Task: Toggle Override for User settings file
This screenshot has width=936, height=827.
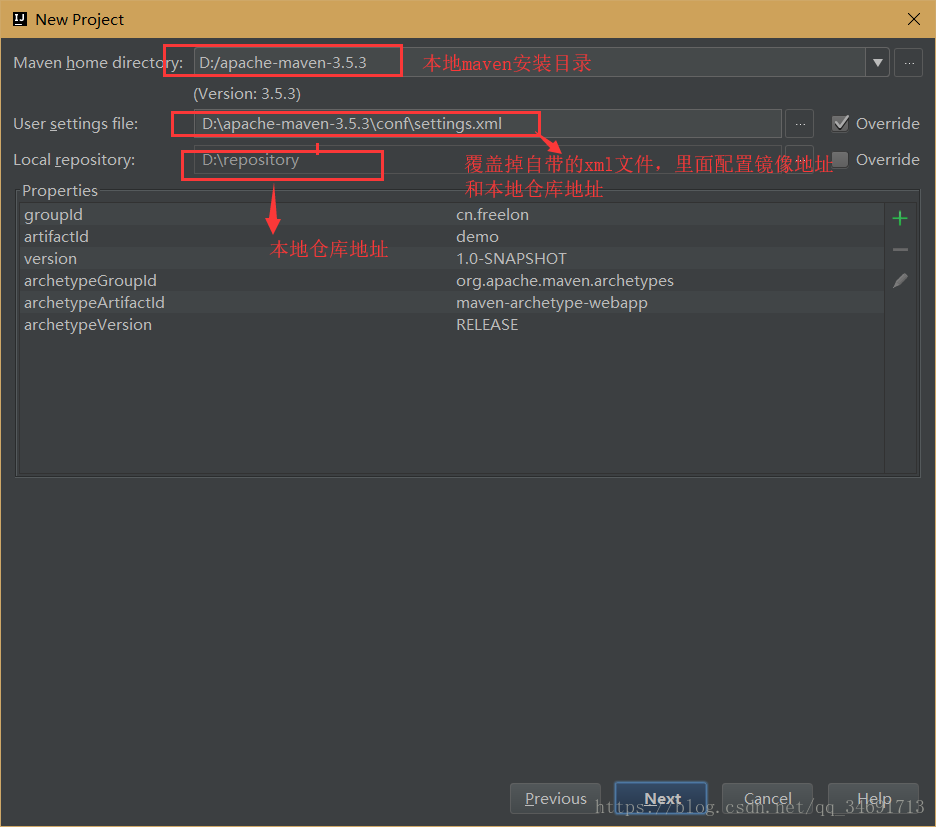Action: [x=840, y=124]
